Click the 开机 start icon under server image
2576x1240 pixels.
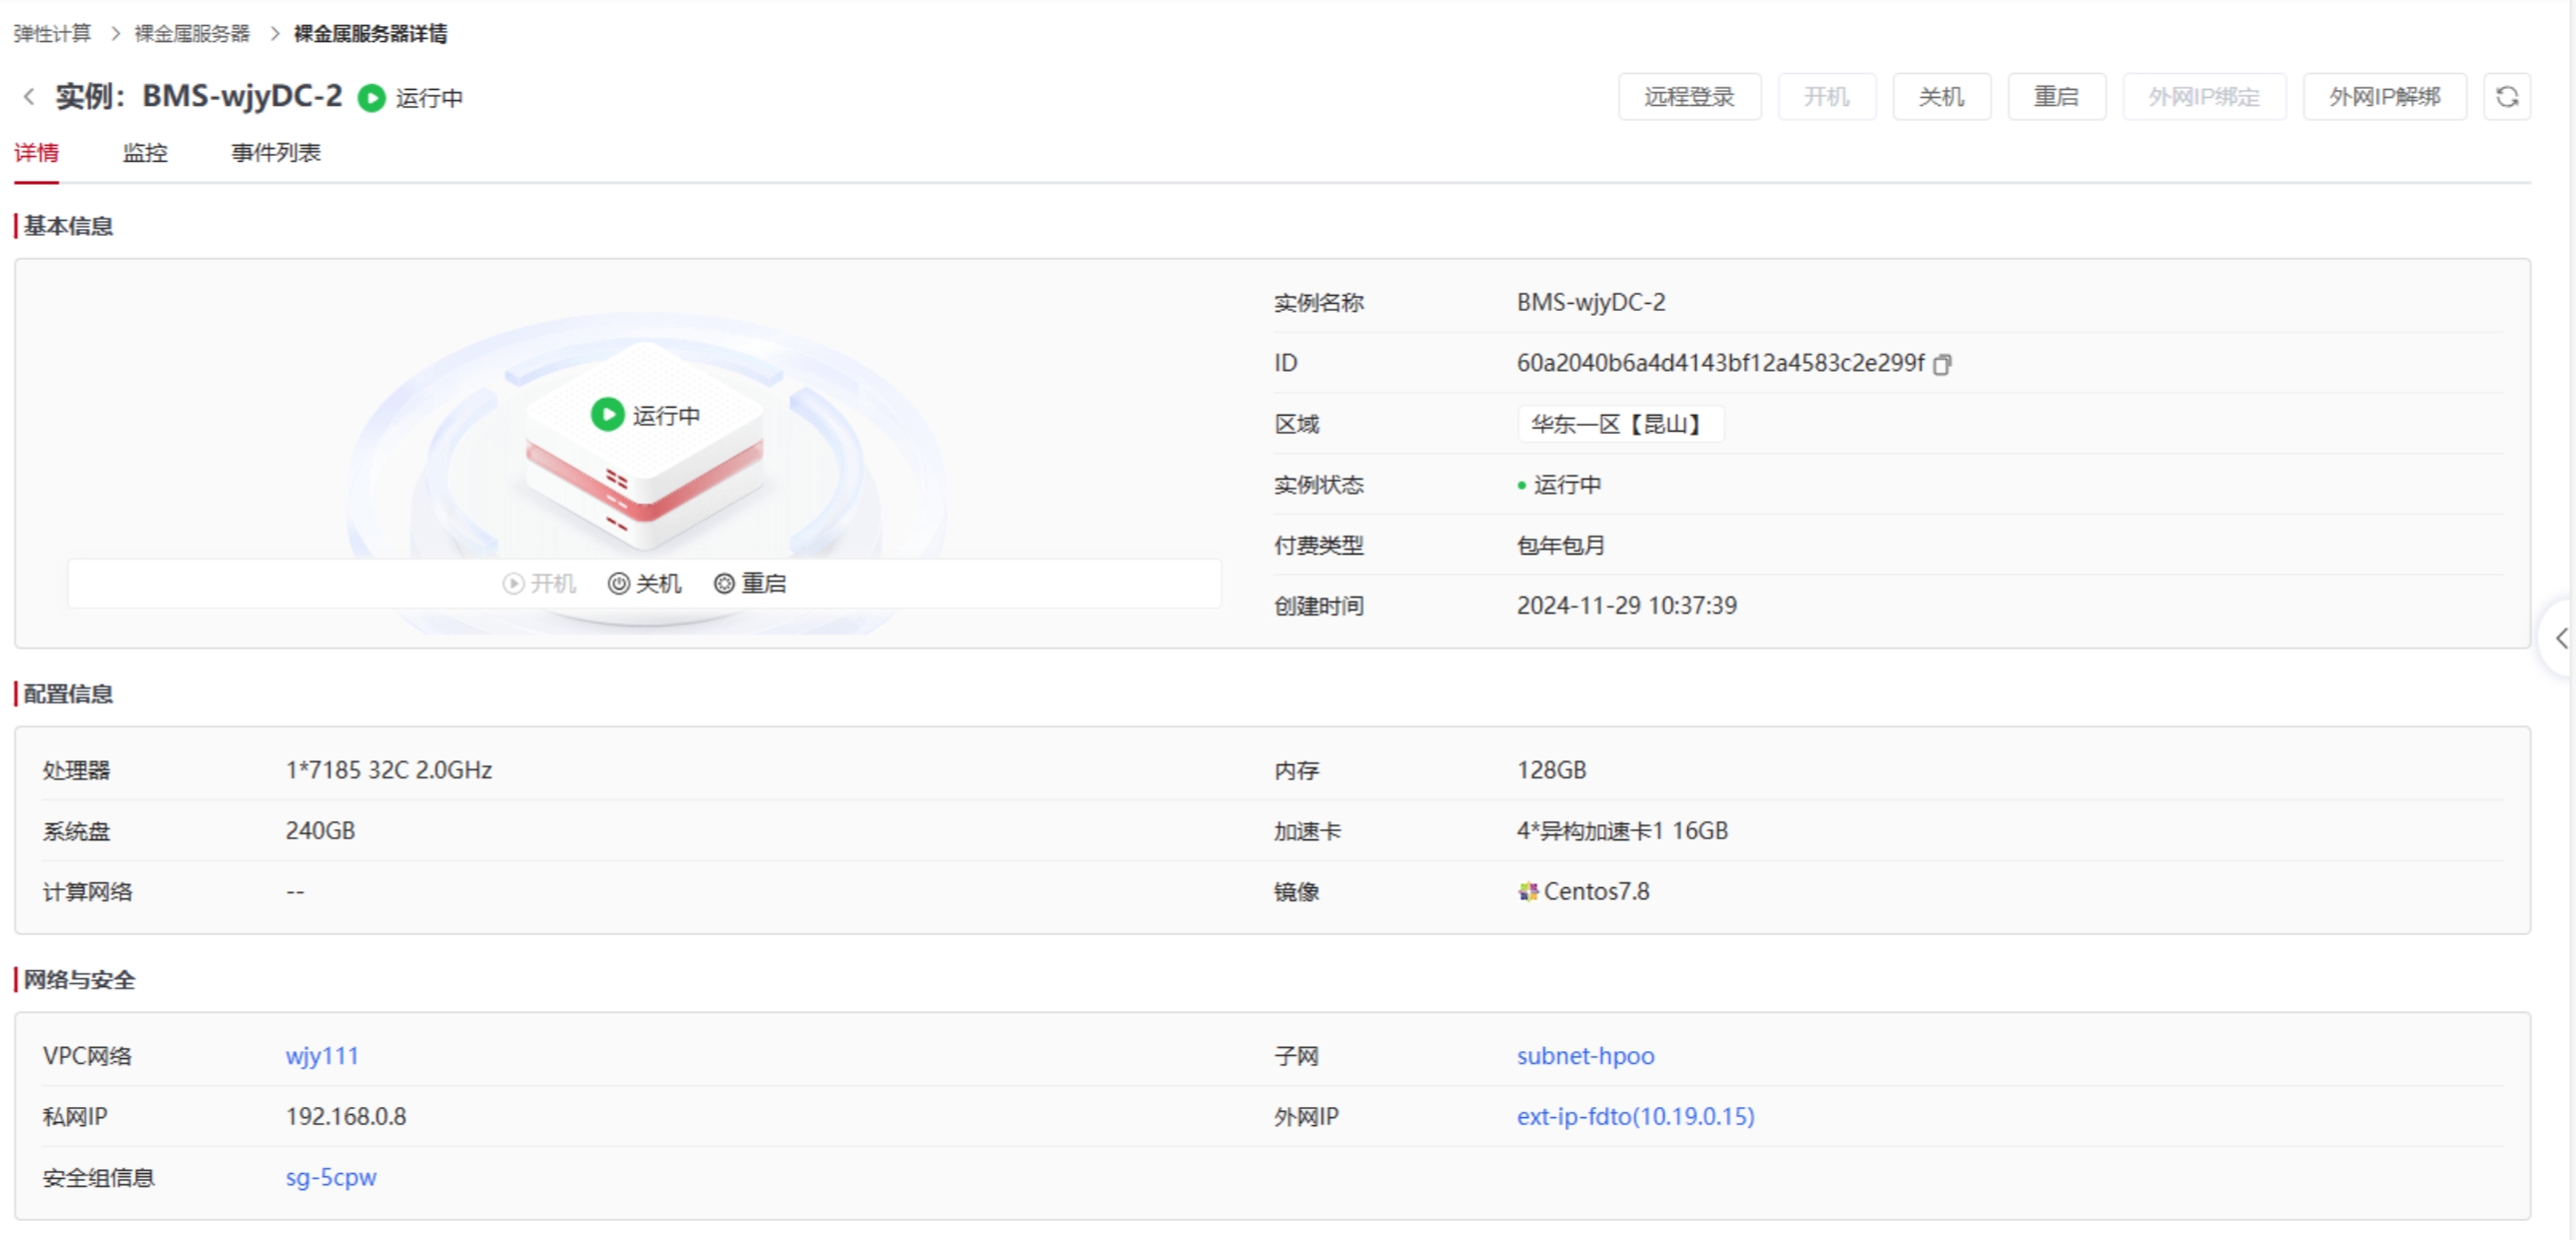[513, 583]
